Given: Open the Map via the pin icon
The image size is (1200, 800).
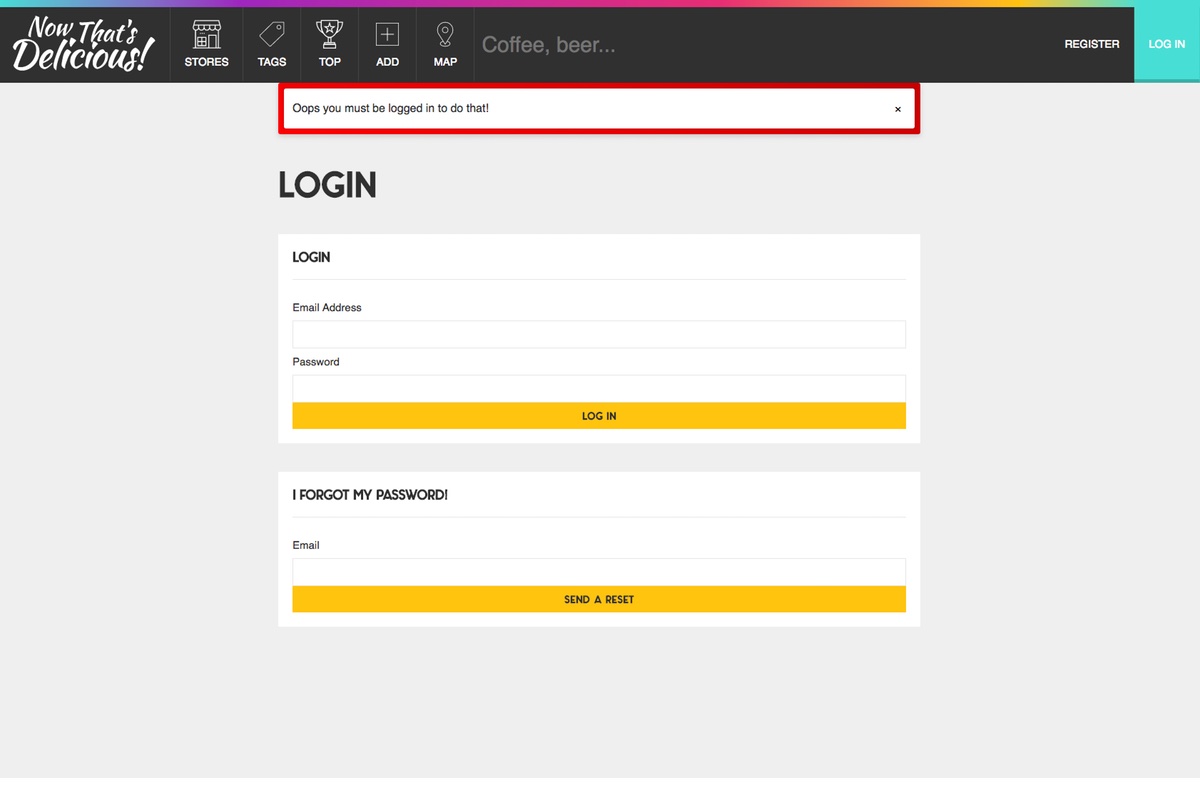Looking at the screenshot, I should point(445,35).
